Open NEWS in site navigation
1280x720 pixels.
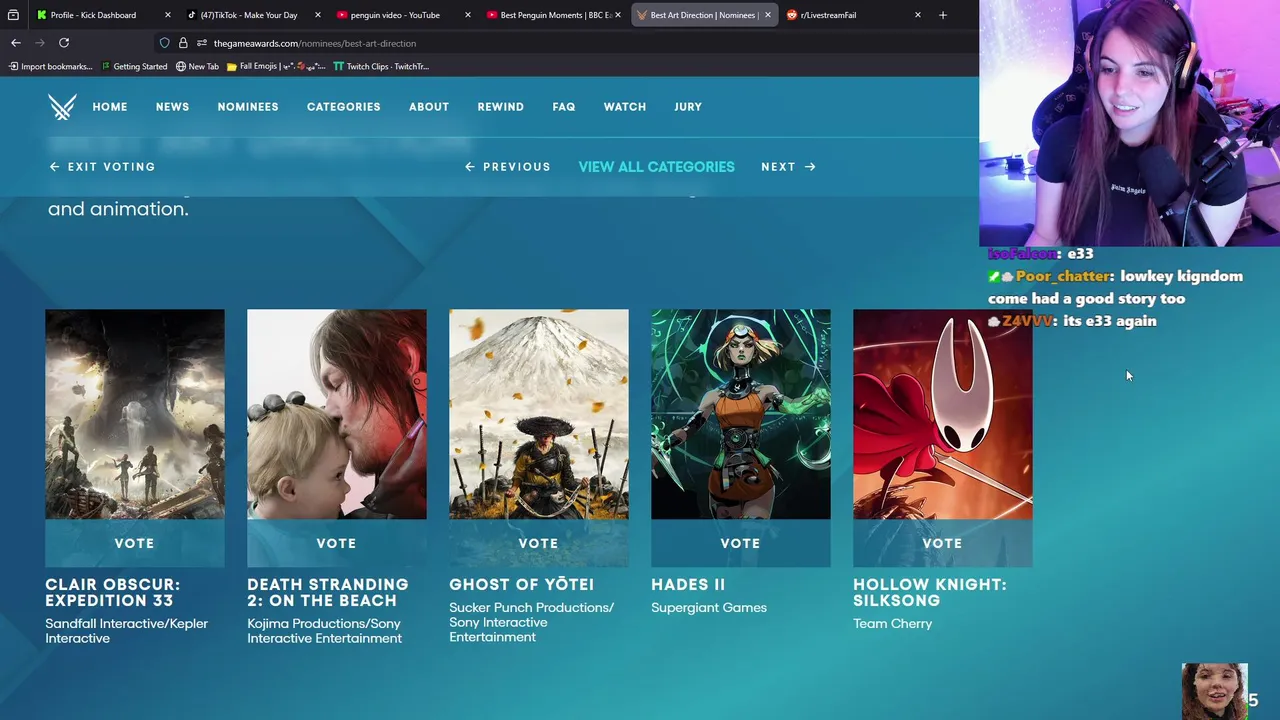click(172, 107)
